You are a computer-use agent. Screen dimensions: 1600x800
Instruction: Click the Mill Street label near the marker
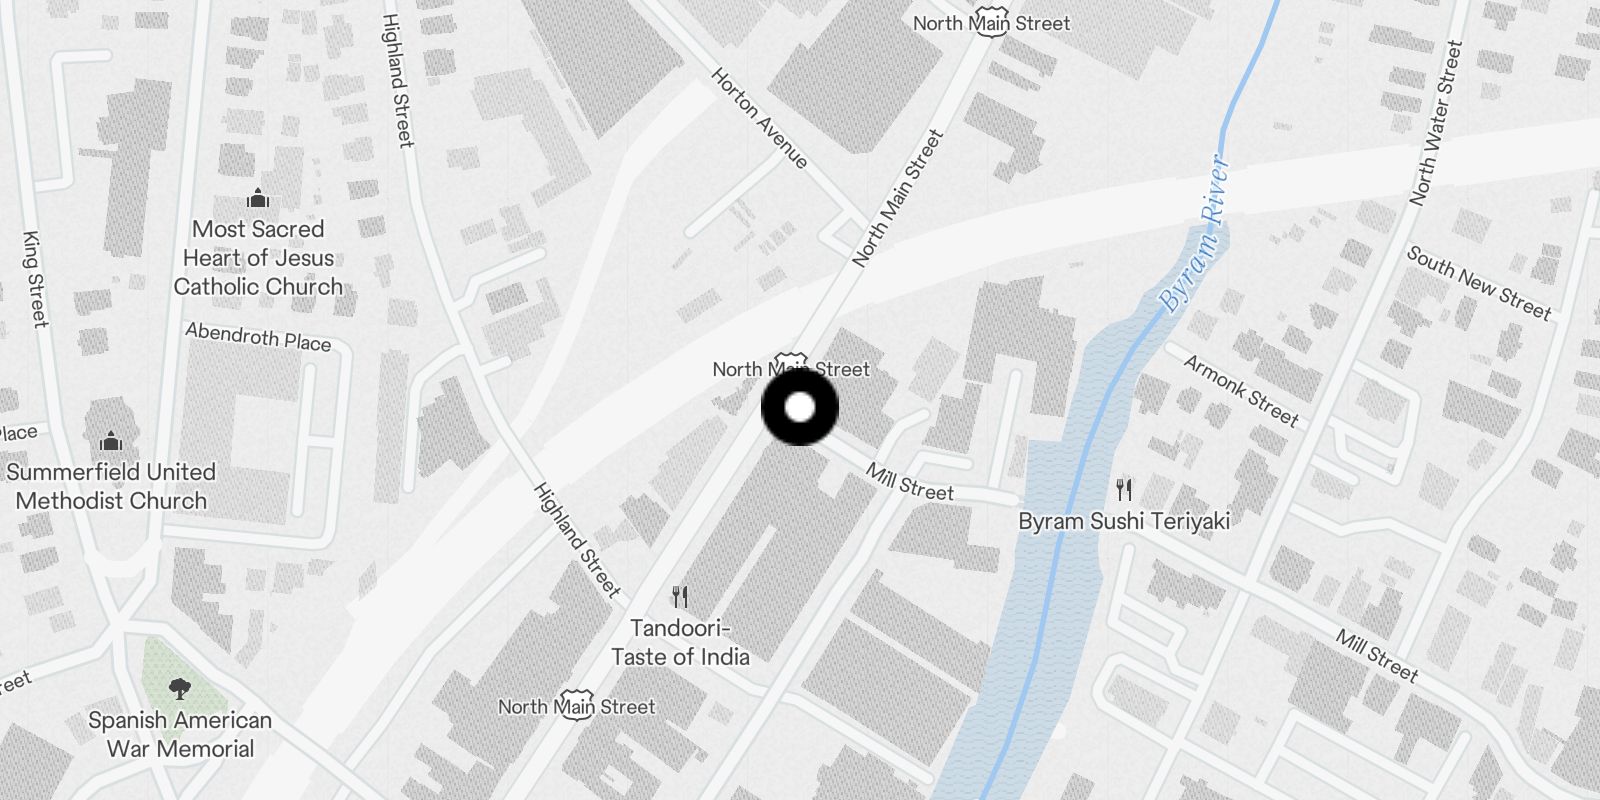tap(910, 482)
